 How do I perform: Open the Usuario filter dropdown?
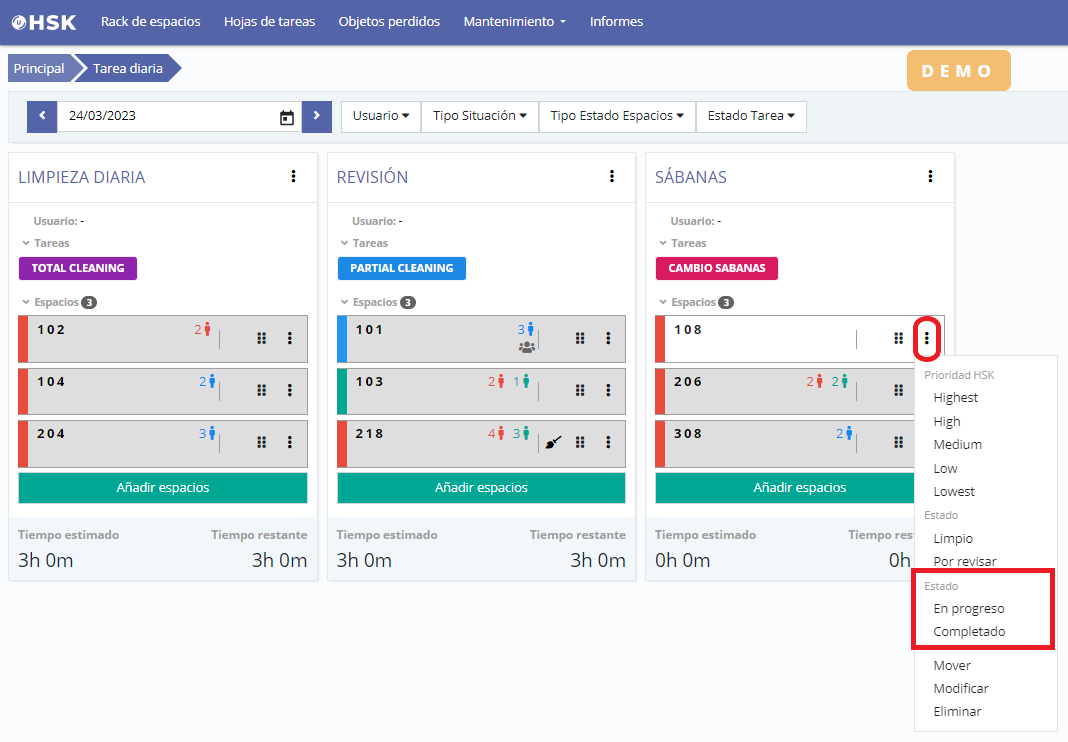click(x=381, y=116)
